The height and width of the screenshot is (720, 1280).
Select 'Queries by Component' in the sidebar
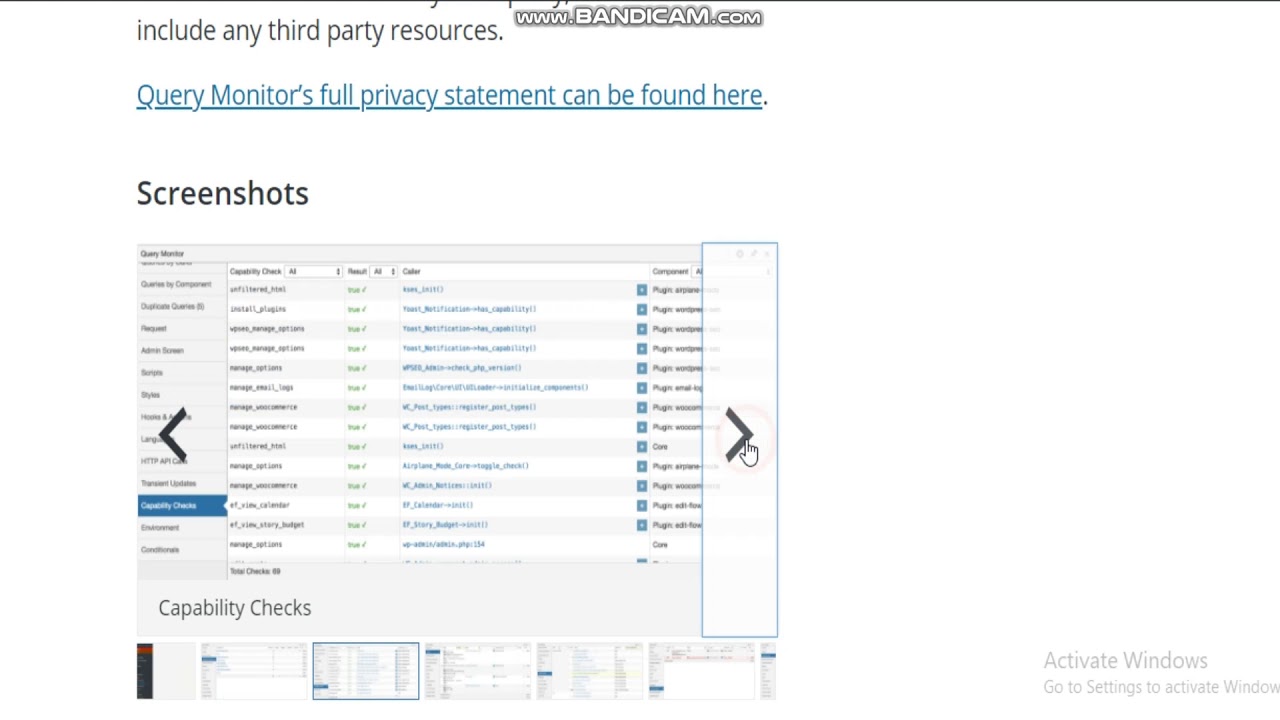click(176, 285)
